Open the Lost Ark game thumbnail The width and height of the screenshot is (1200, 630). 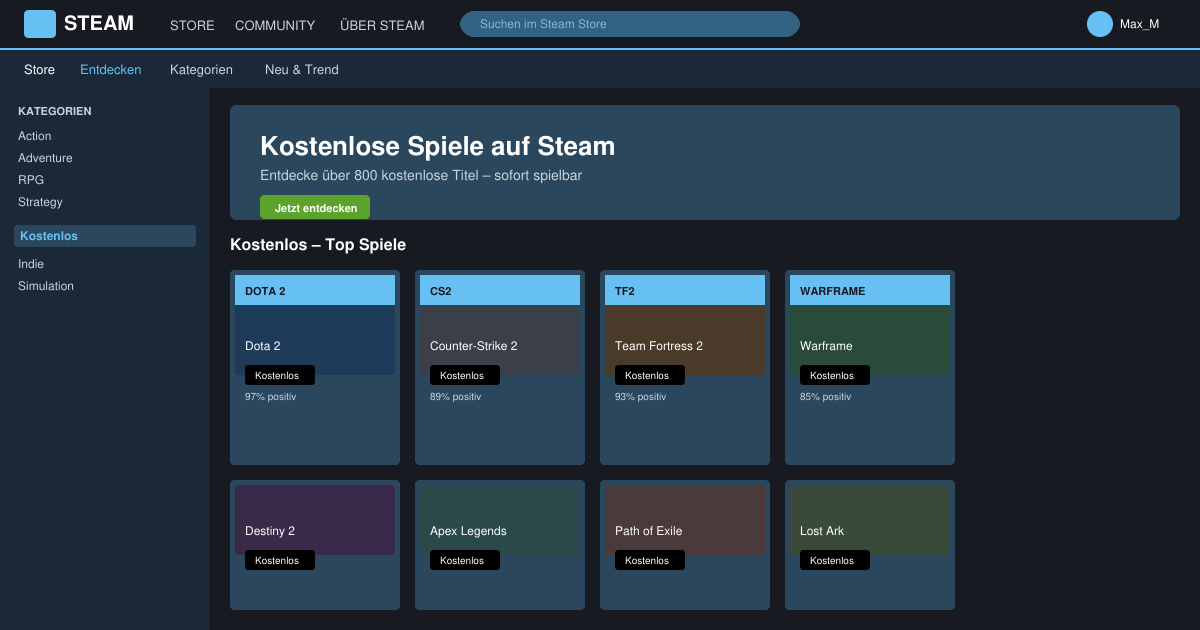click(870, 520)
